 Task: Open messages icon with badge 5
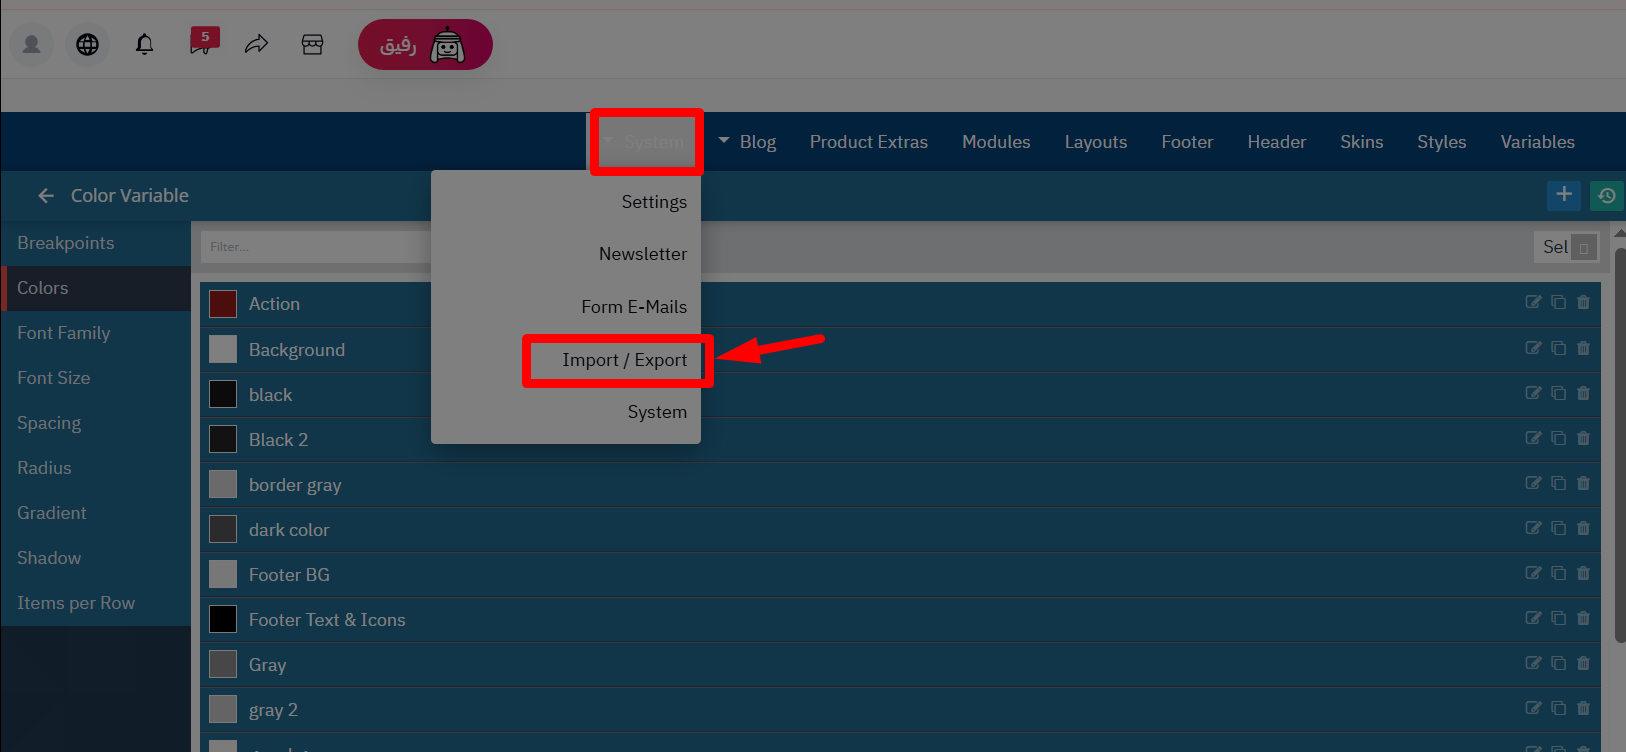click(x=203, y=41)
